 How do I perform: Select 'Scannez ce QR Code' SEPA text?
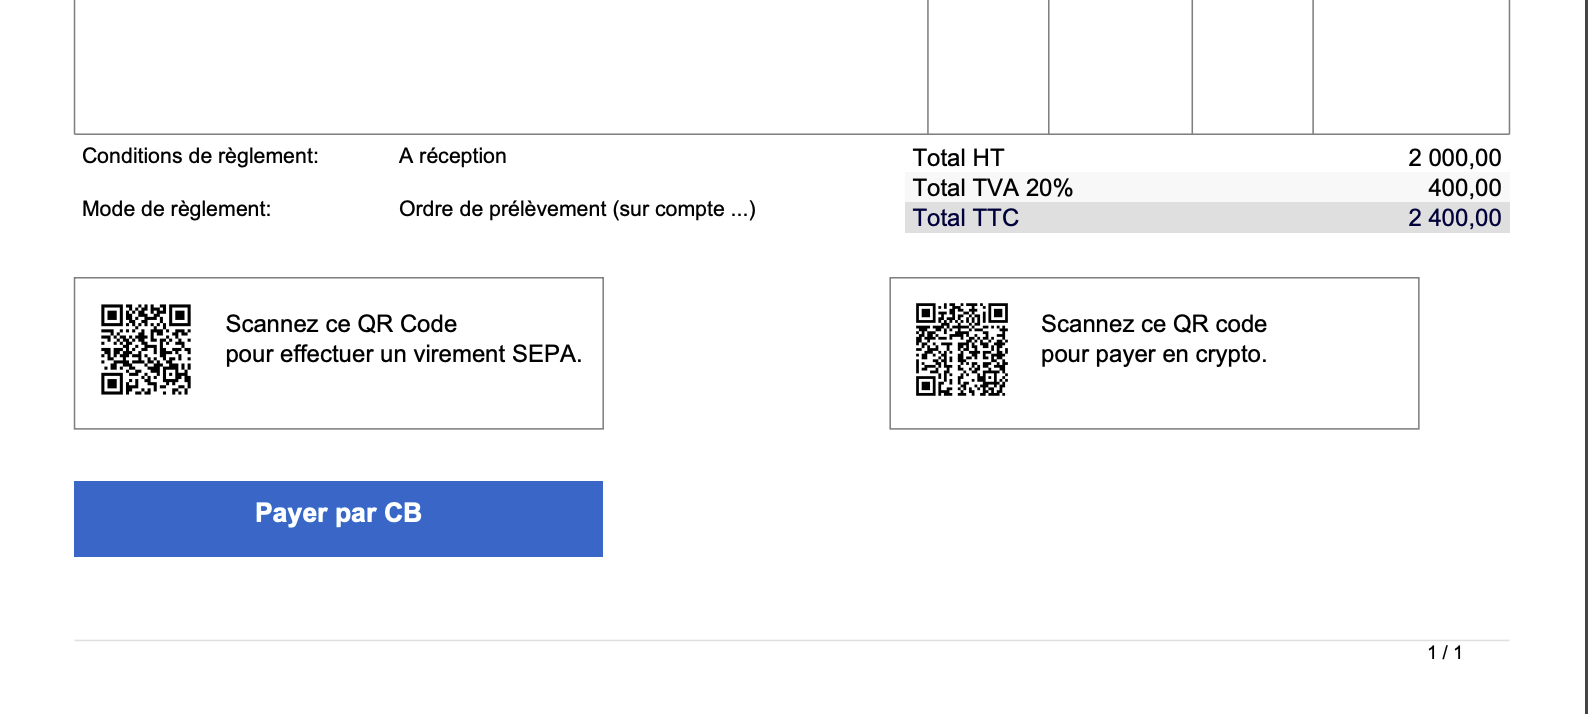point(341,324)
